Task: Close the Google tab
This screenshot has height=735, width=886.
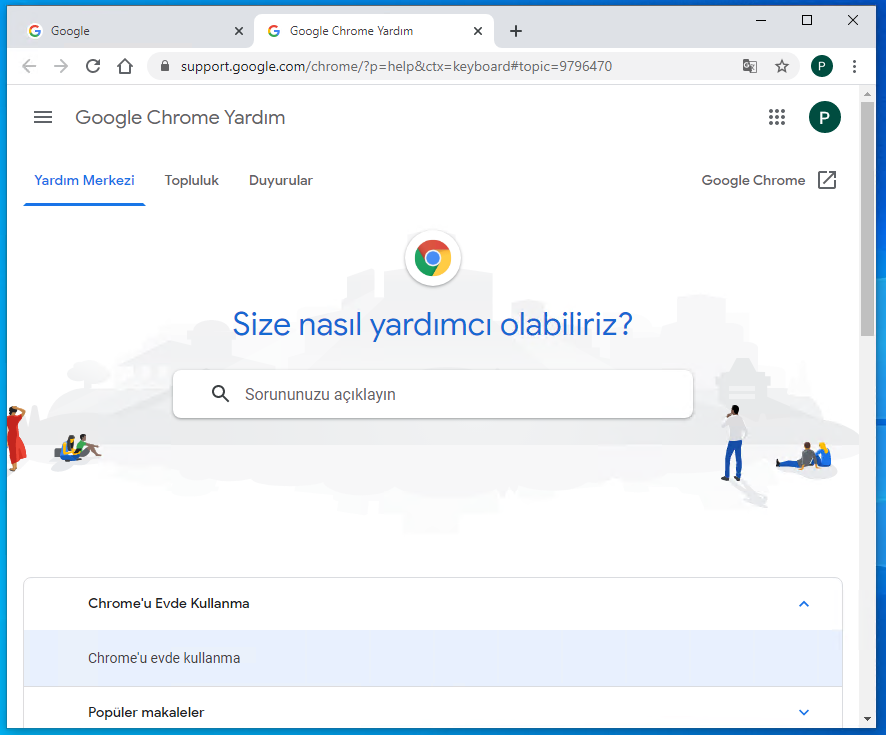Action: click(239, 31)
